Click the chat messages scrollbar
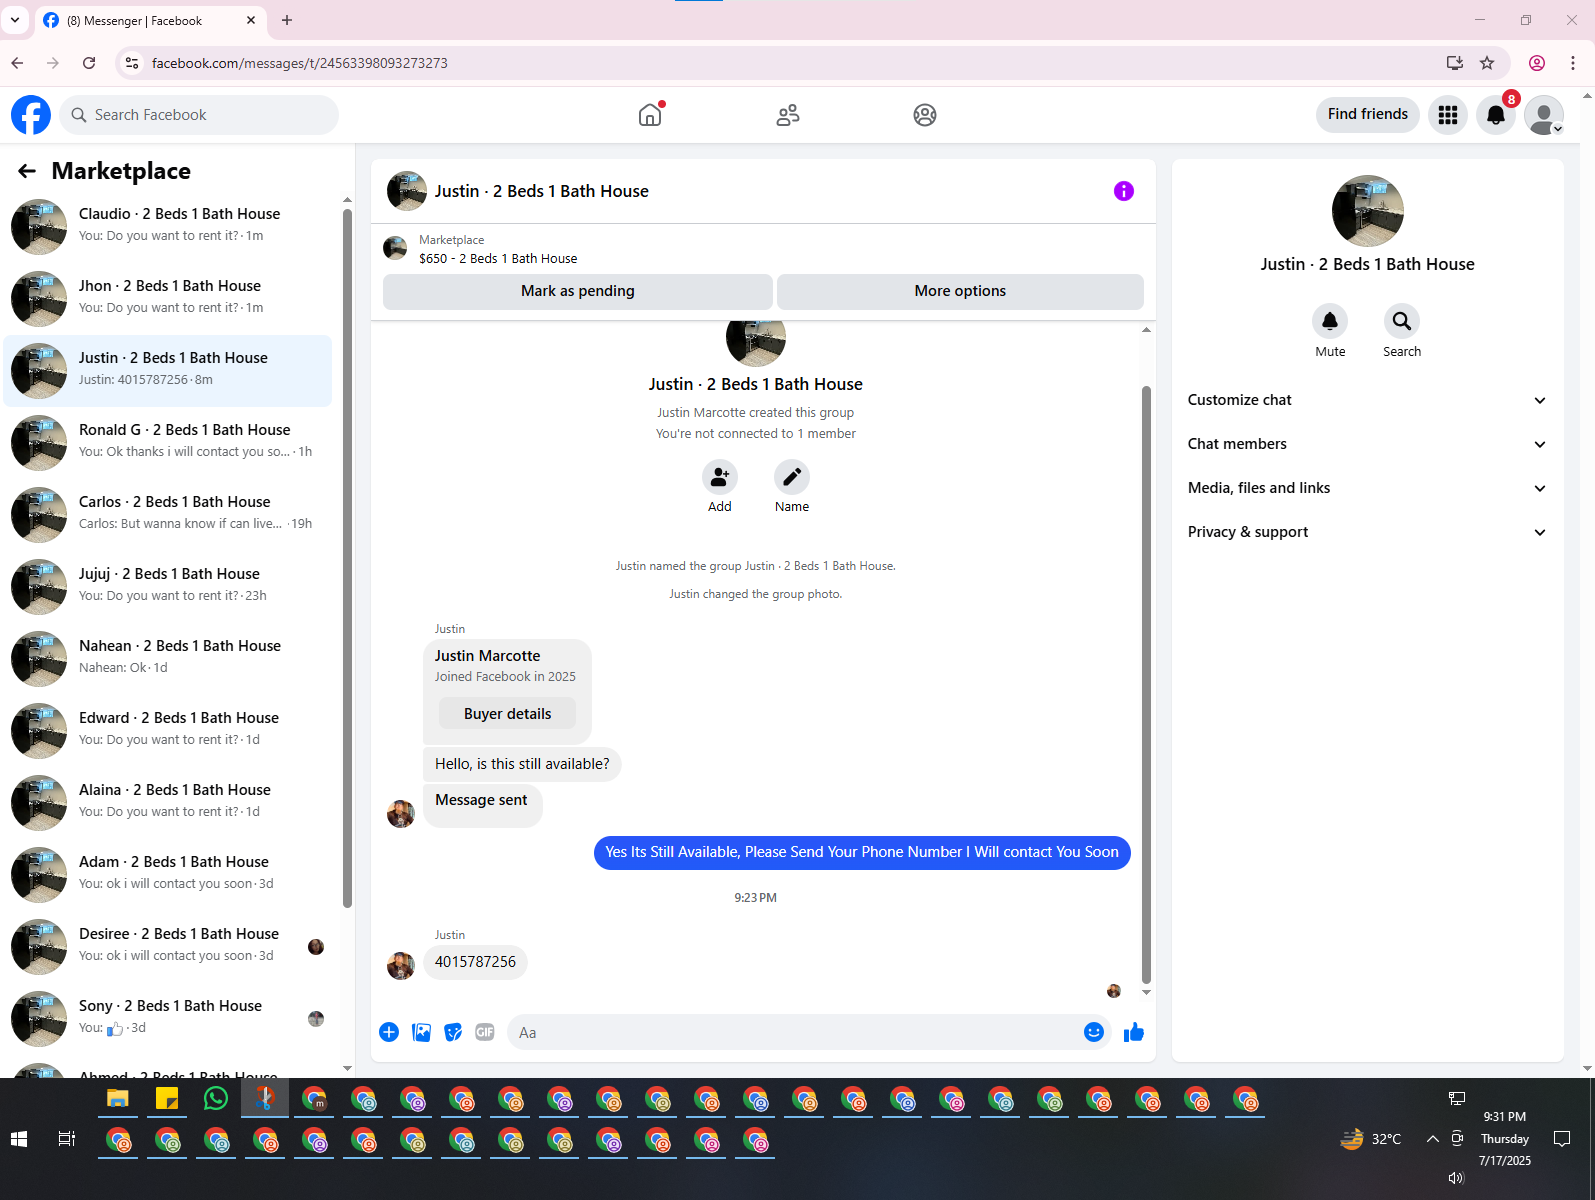 click(1146, 684)
